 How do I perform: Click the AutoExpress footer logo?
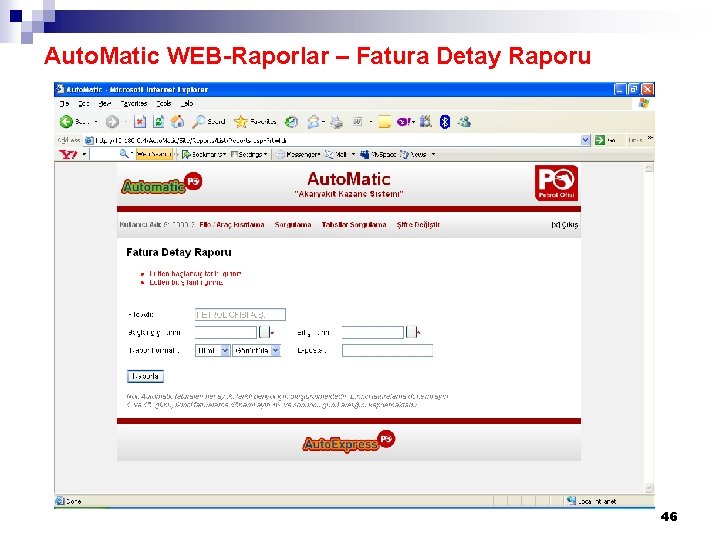[349, 442]
